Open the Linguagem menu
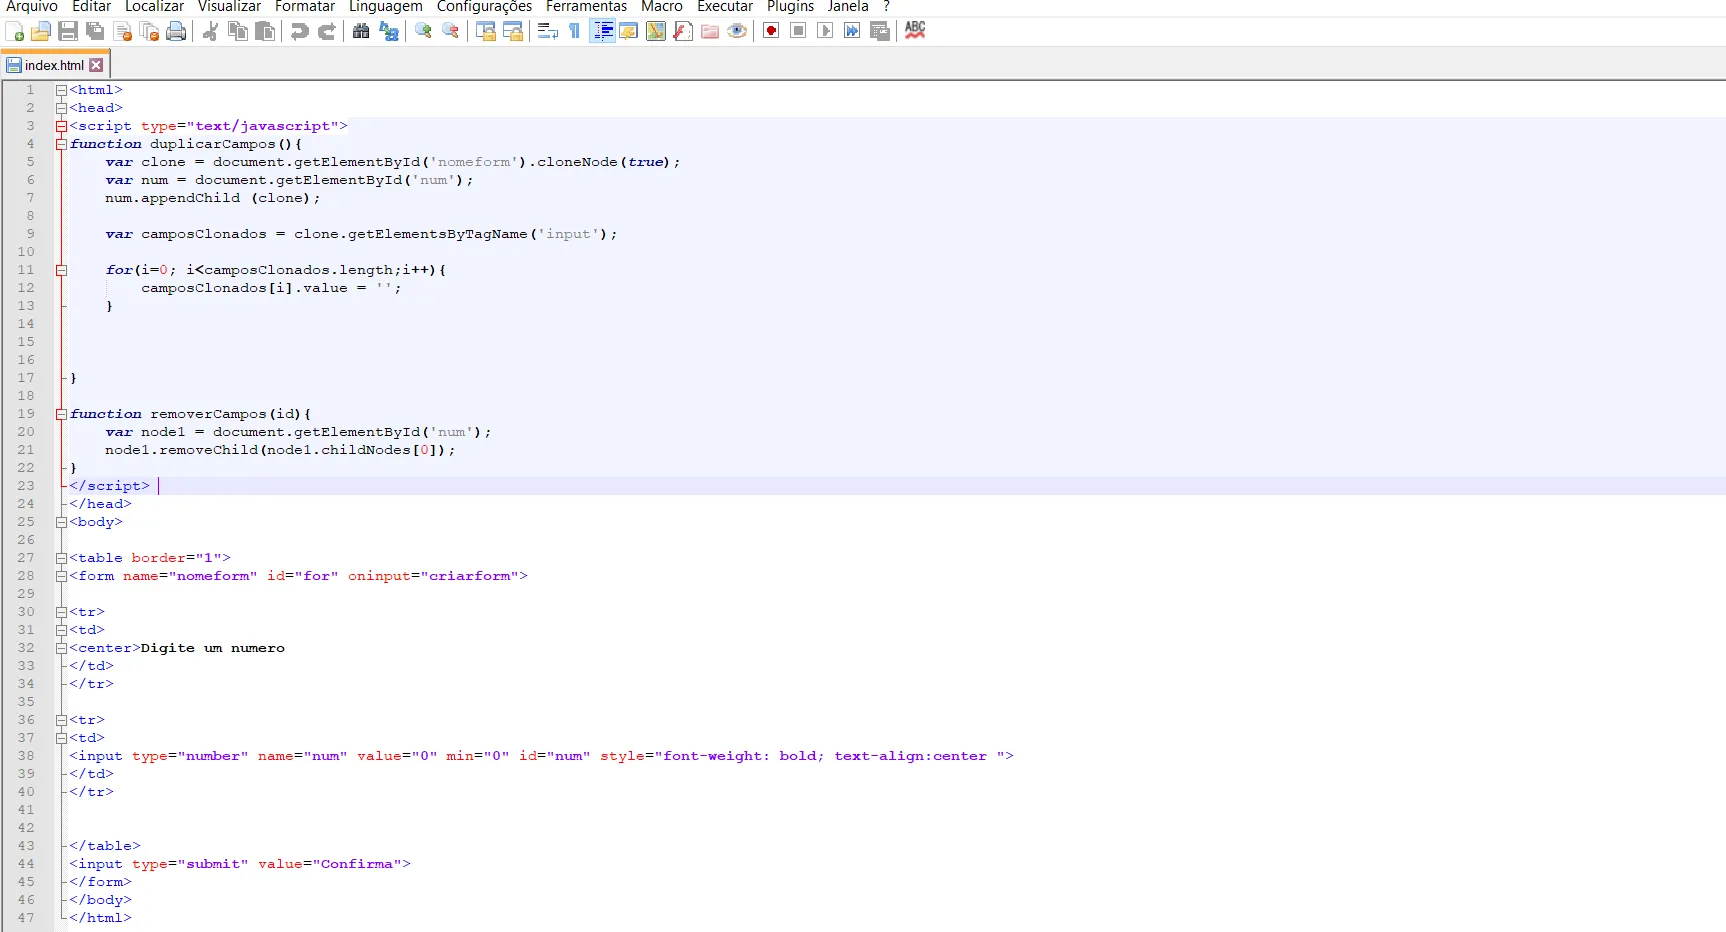The width and height of the screenshot is (1726, 932). (x=385, y=7)
